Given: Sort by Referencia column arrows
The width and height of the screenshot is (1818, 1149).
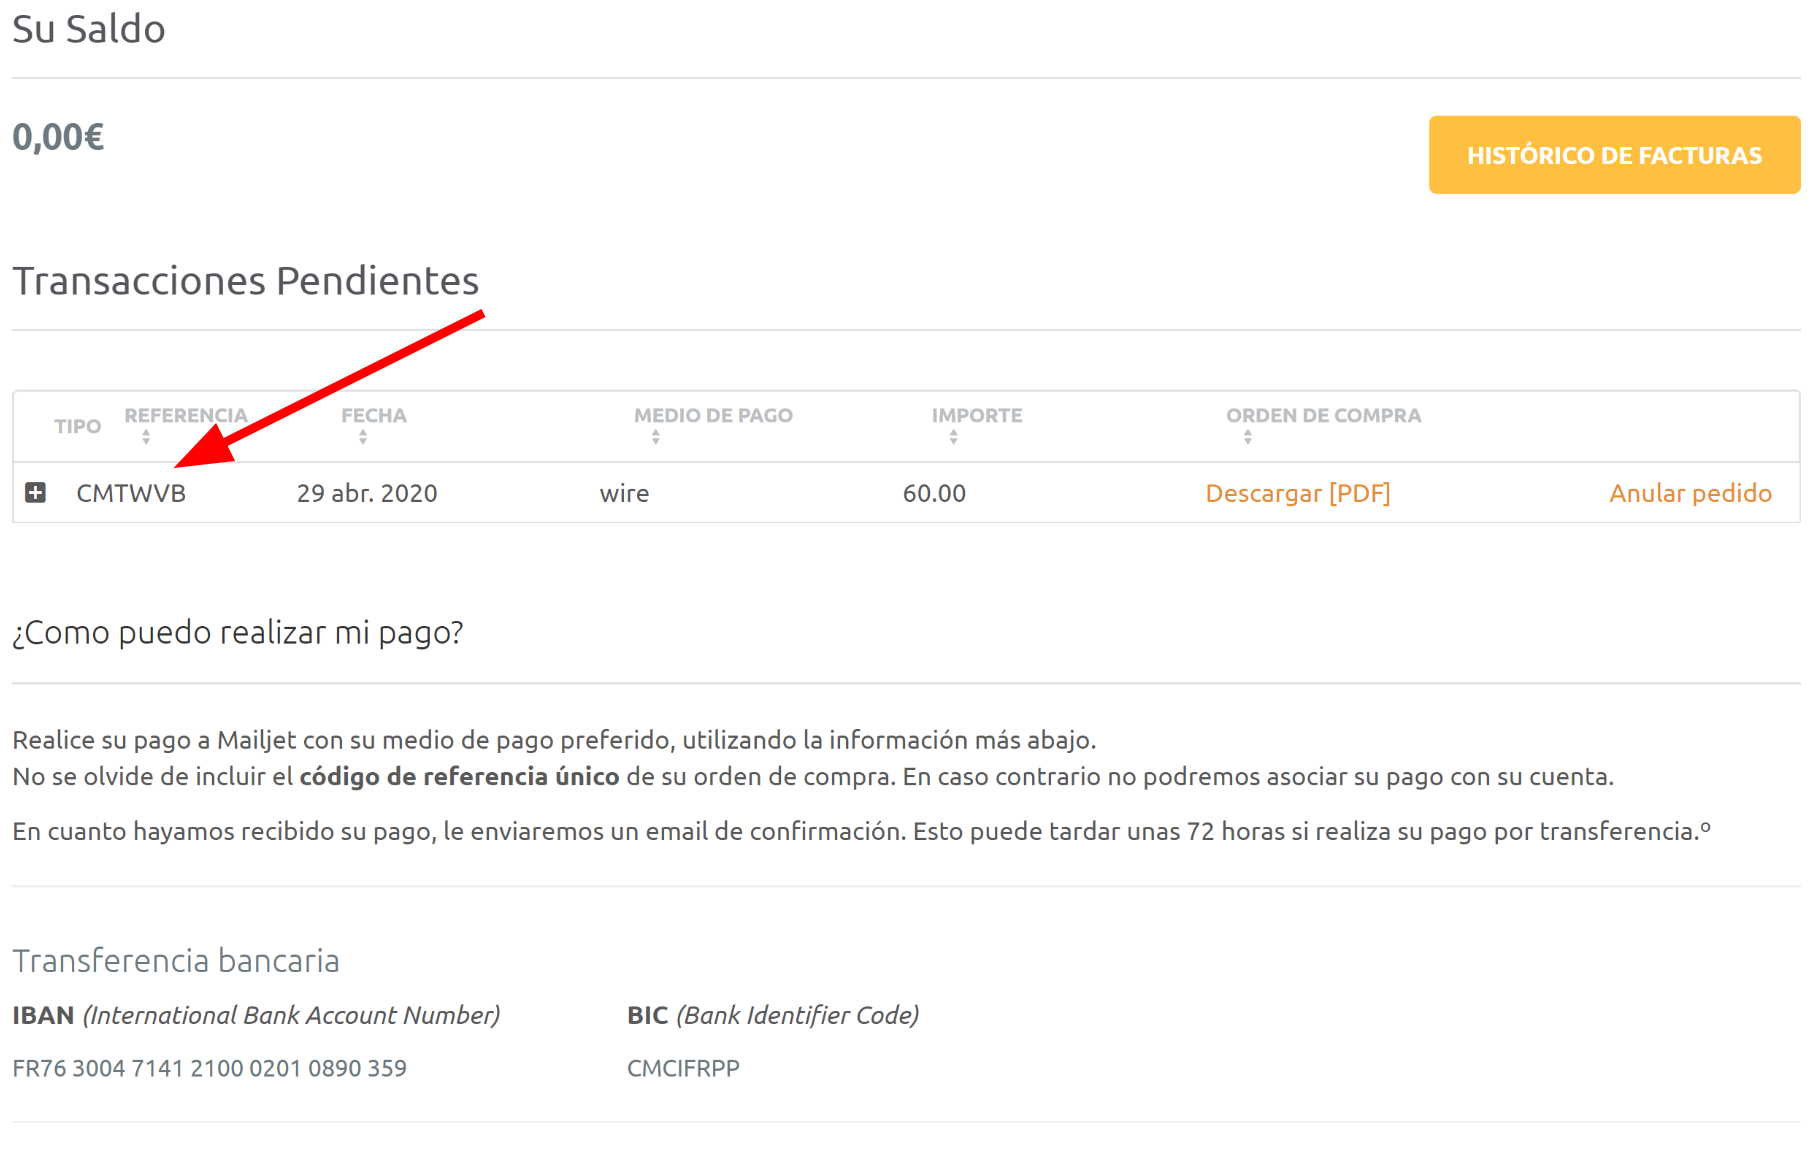Looking at the screenshot, I should coord(146,437).
